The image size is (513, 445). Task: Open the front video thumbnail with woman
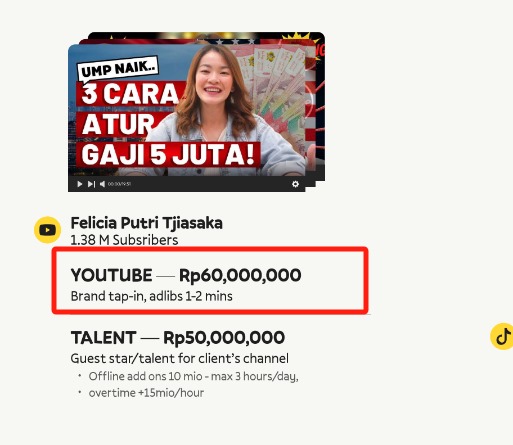point(187,118)
